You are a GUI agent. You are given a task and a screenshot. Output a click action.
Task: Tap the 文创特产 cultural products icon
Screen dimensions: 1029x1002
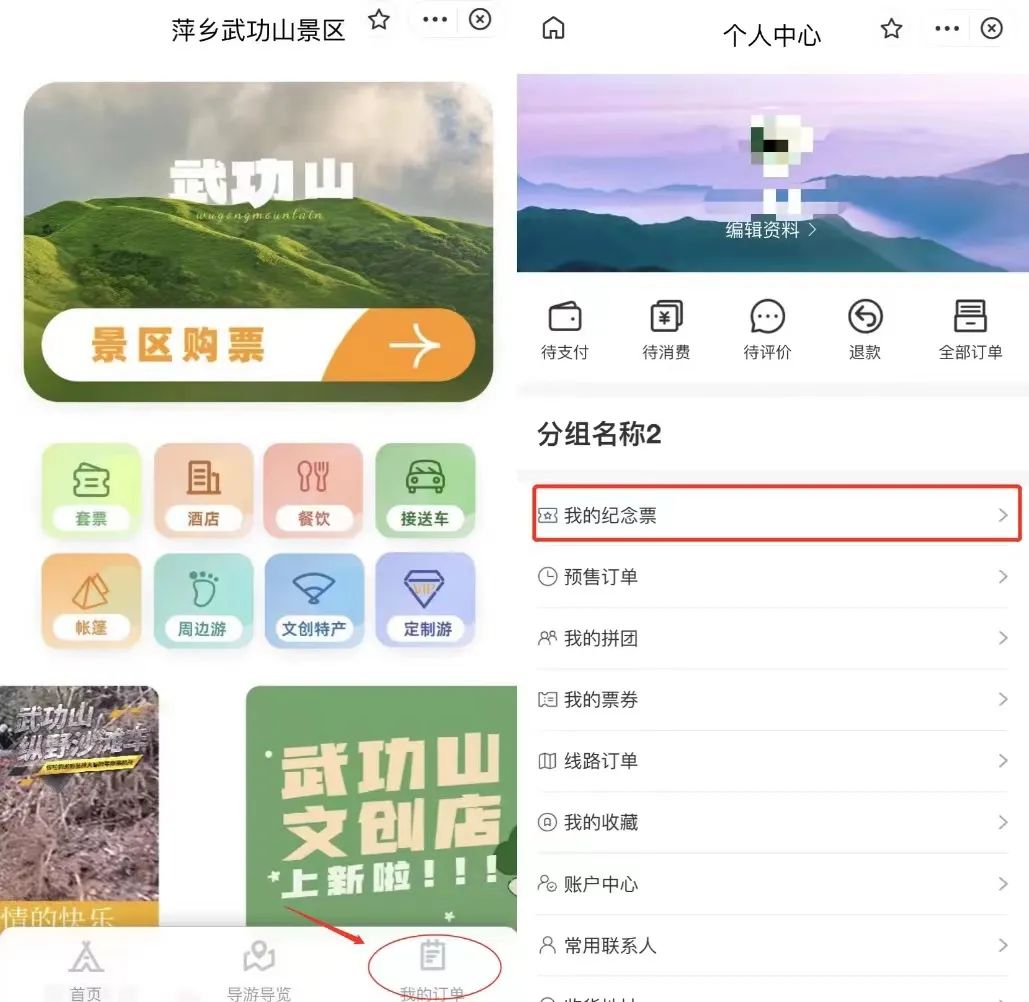coord(314,600)
